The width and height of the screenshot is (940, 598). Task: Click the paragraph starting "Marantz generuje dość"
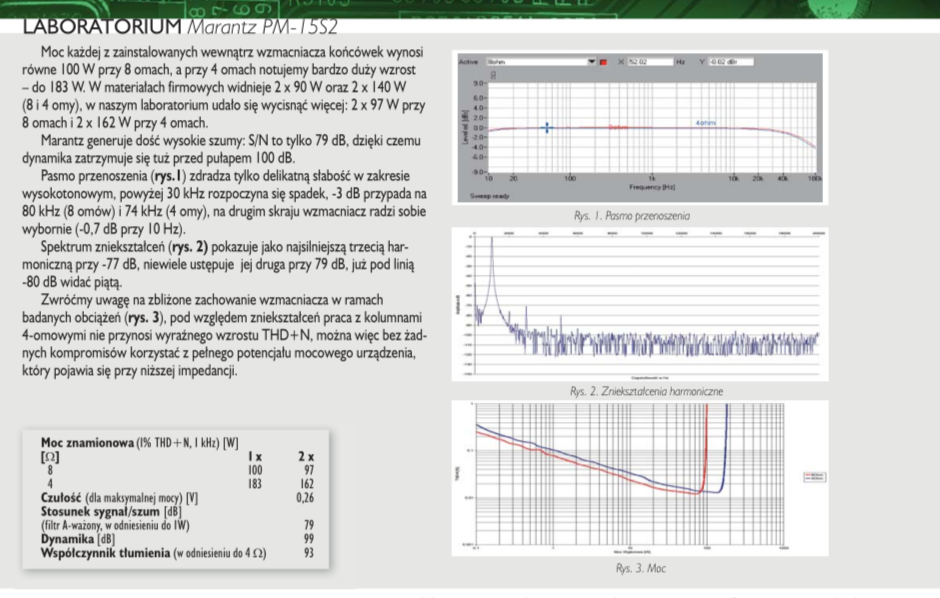222,149
